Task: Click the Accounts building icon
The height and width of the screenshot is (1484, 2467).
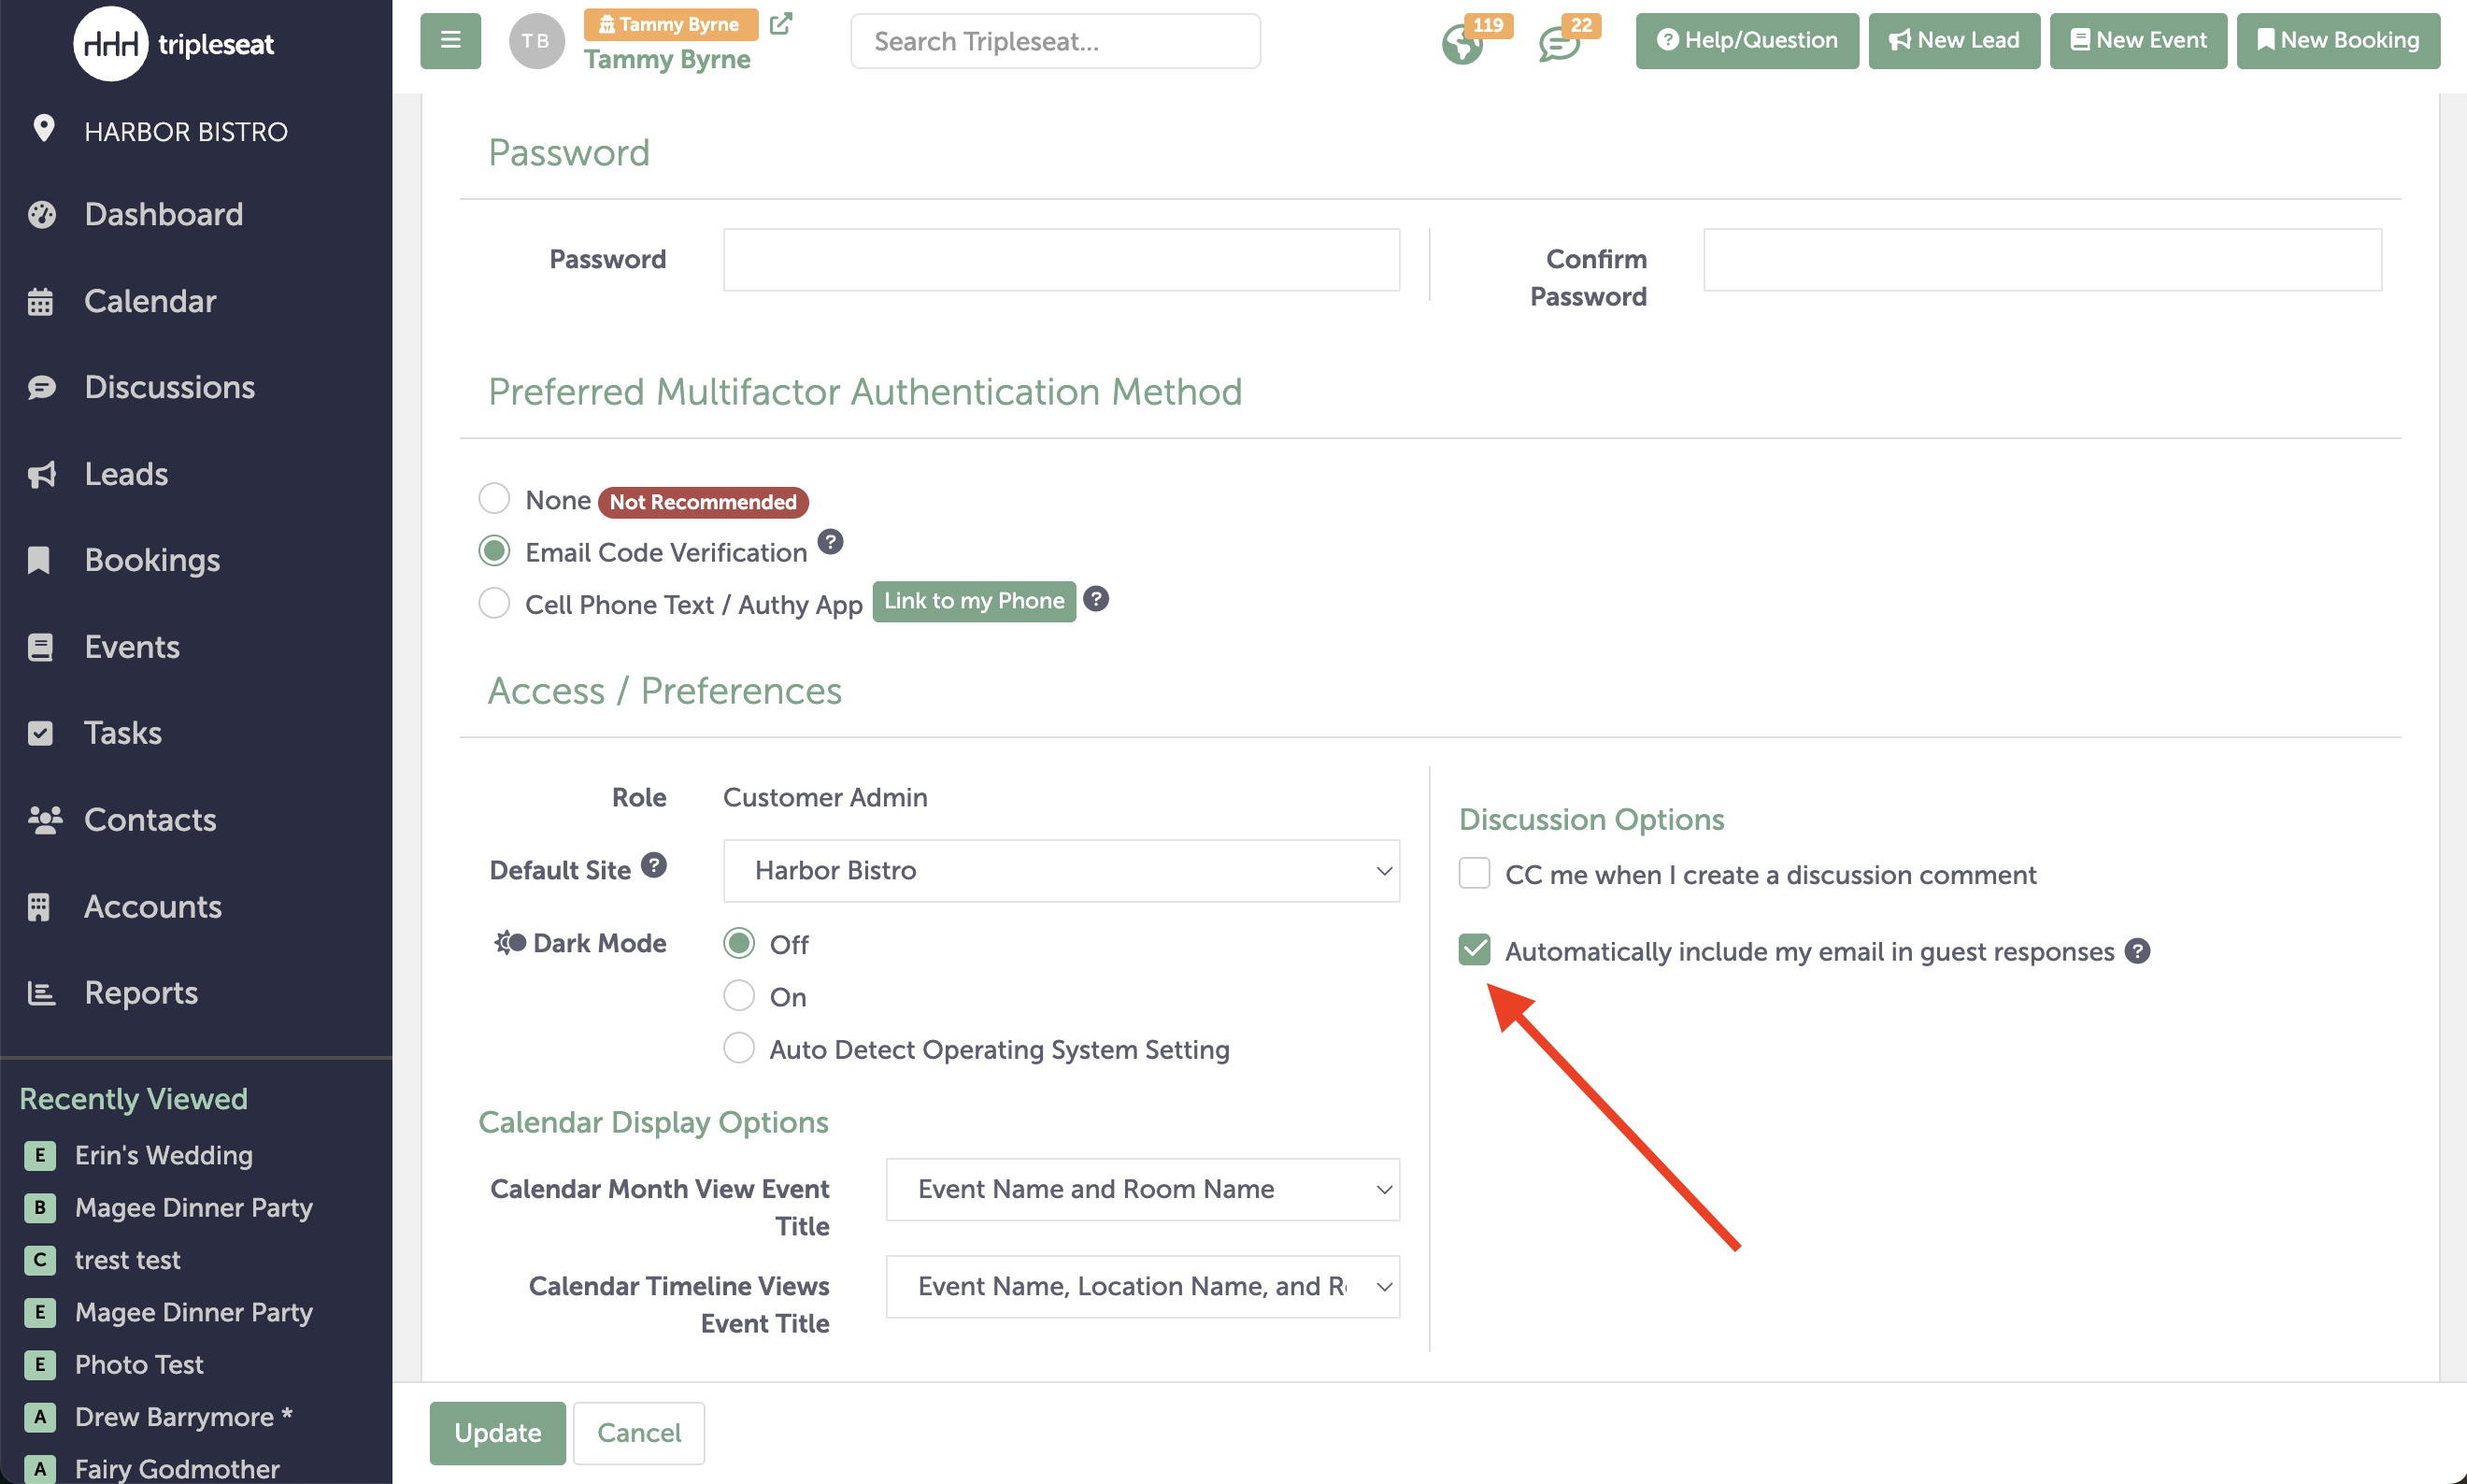Action: (39, 906)
